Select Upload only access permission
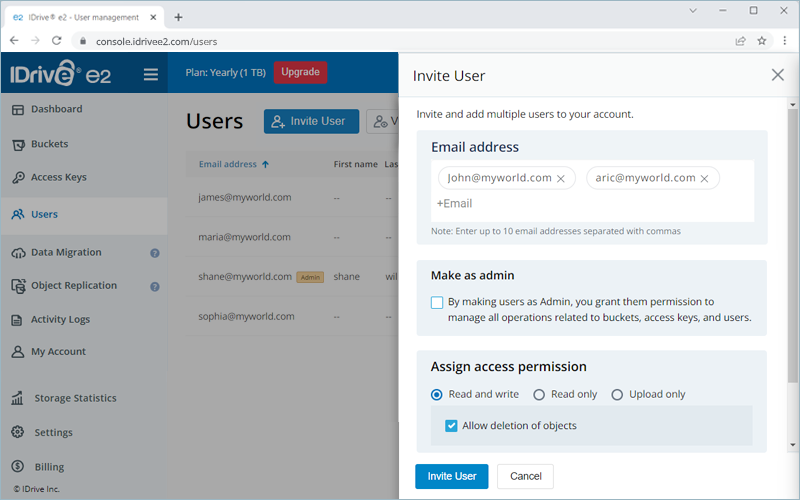The image size is (800, 500). click(x=617, y=394)
